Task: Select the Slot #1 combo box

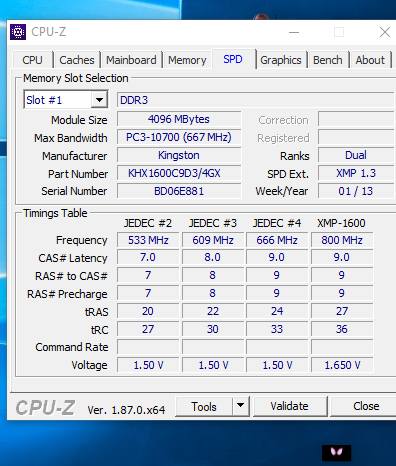Action: pos(66,100)
